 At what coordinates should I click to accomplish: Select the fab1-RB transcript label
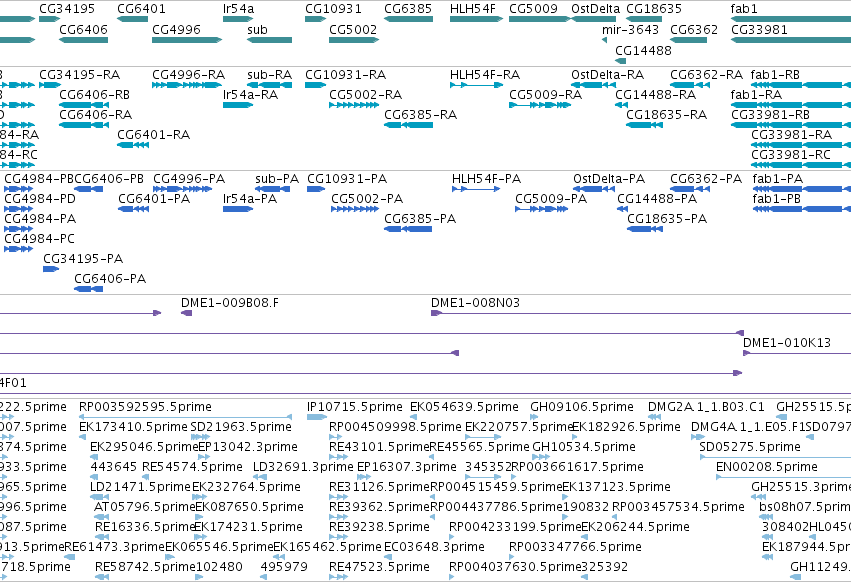pos(775,74)
